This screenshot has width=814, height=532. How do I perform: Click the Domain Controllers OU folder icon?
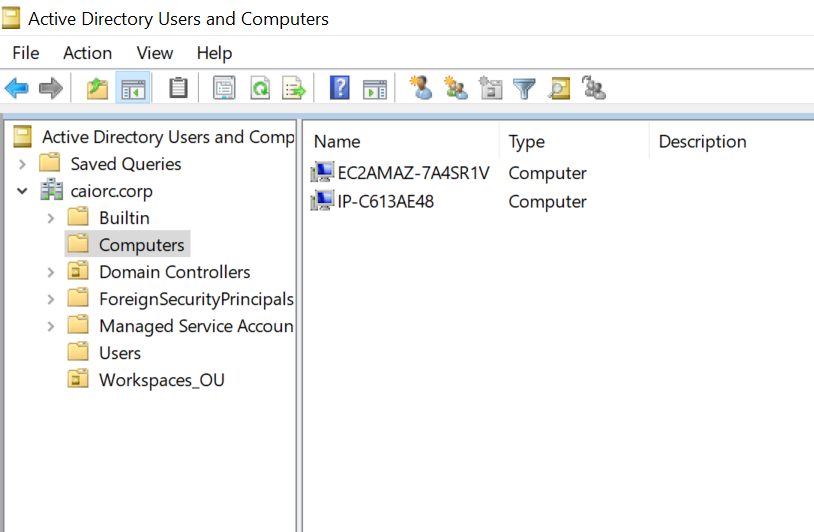pyautogui.click(x=78, y=271)
